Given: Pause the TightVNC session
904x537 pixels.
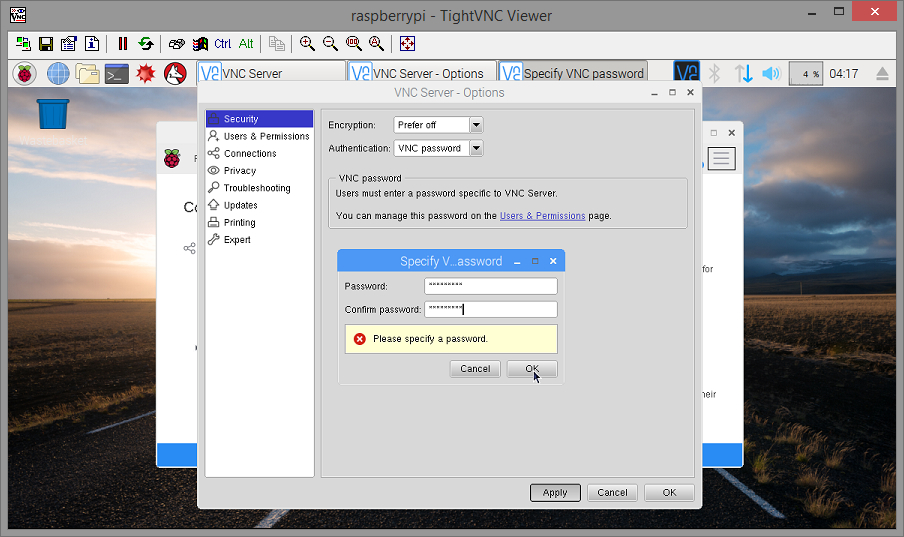Looking at the screenshot, I should pyautogui.click(x=123, y=44).
